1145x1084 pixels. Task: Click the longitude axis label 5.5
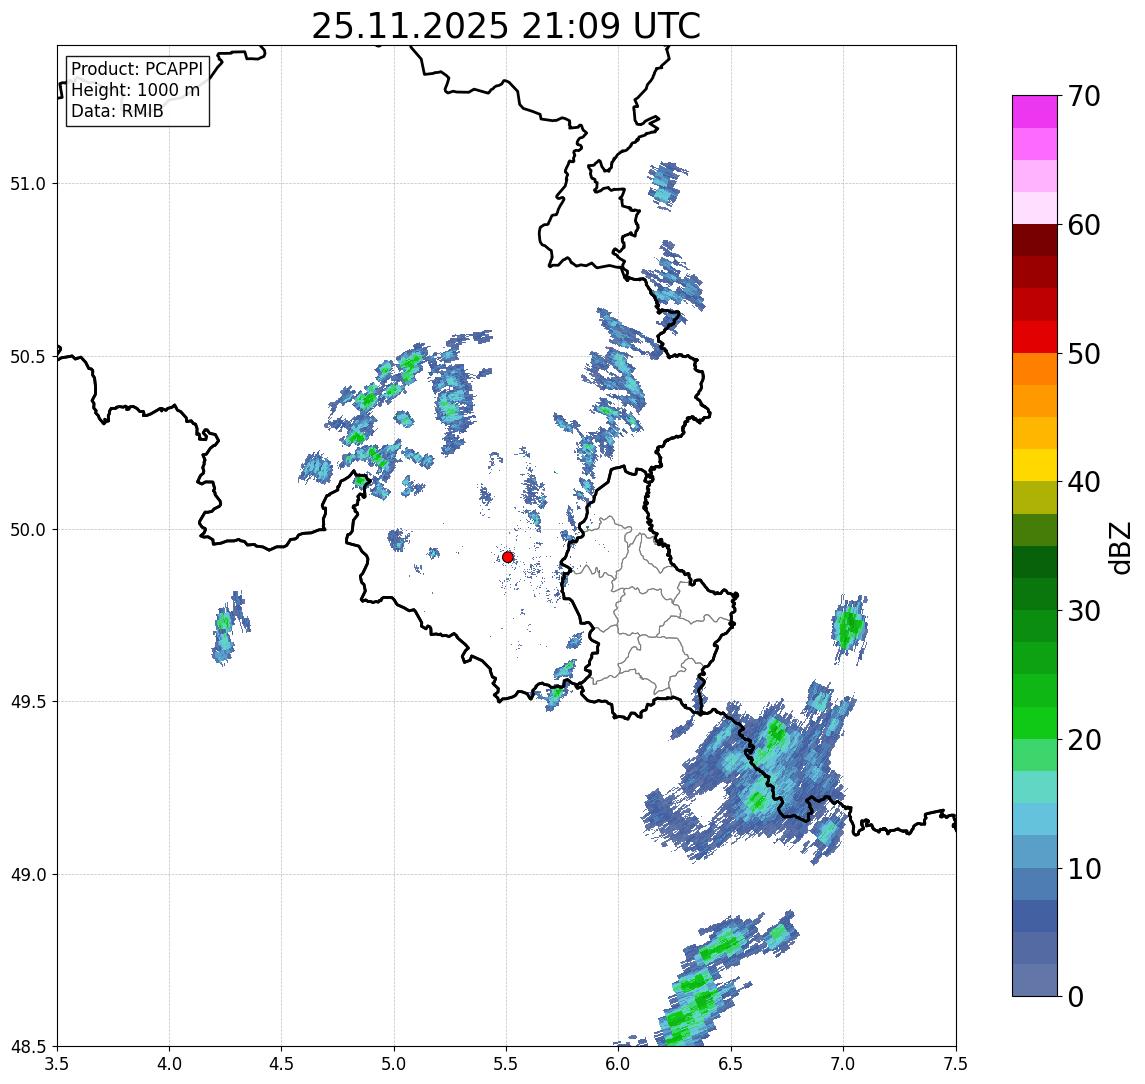pos(507,1064)
